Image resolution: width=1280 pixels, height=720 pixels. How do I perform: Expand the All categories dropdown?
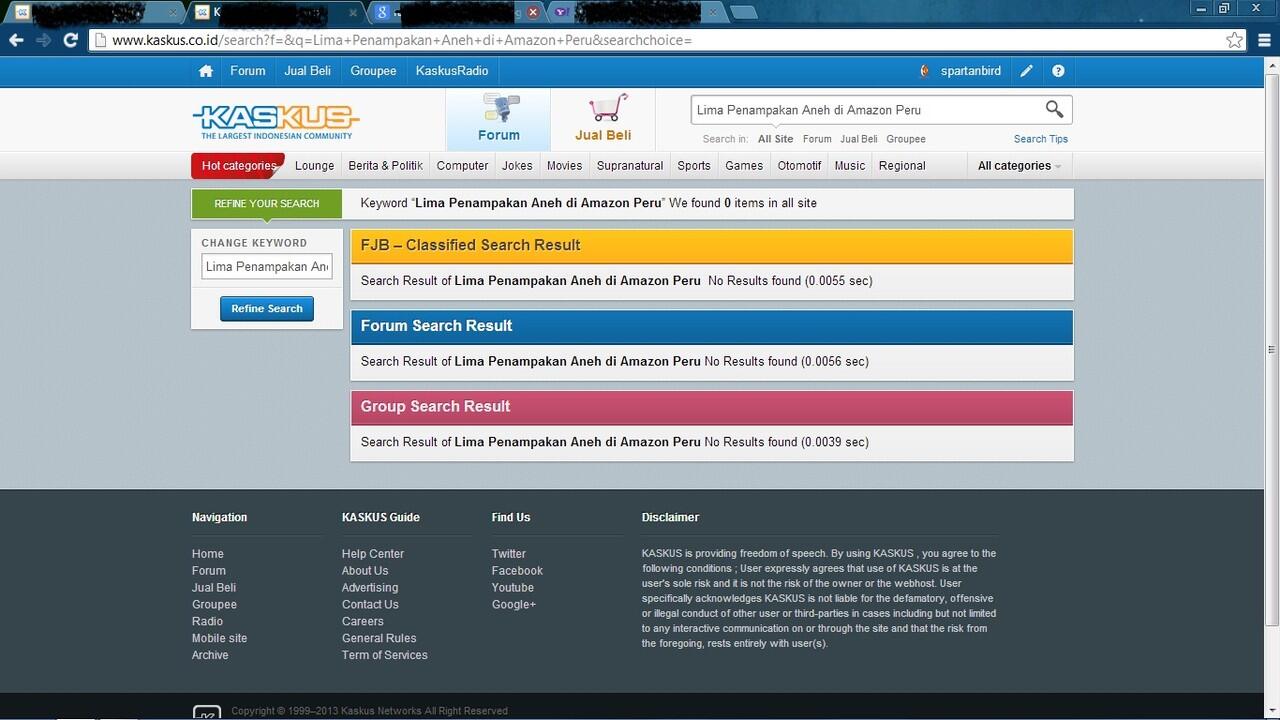1019,166
